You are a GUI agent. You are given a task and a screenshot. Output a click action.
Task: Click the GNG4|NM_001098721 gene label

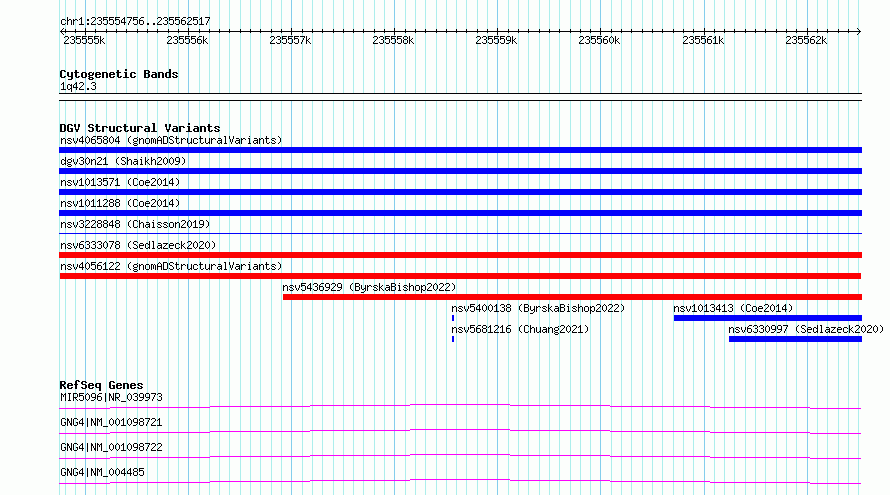tap(111, 422)
